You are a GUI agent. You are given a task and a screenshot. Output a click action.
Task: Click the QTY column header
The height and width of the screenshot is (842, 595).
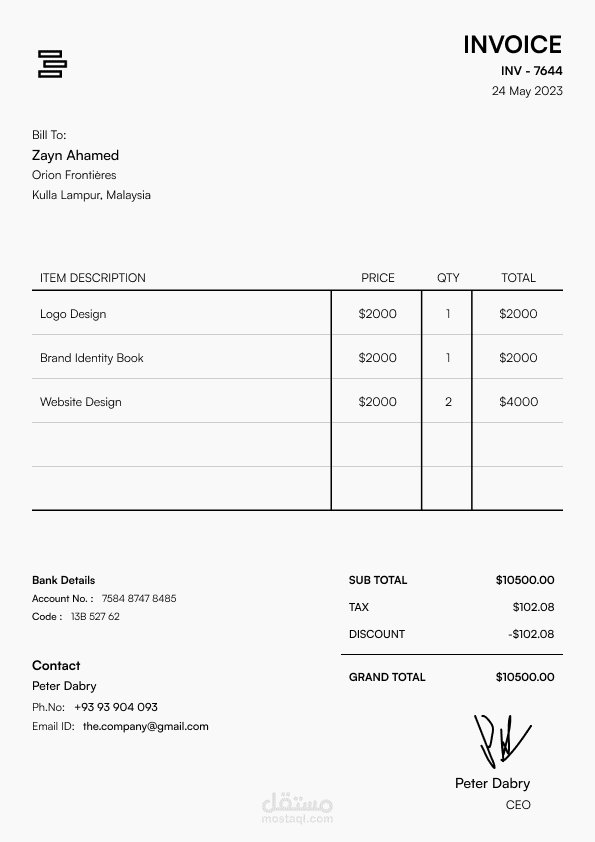(x=448, y=278)
